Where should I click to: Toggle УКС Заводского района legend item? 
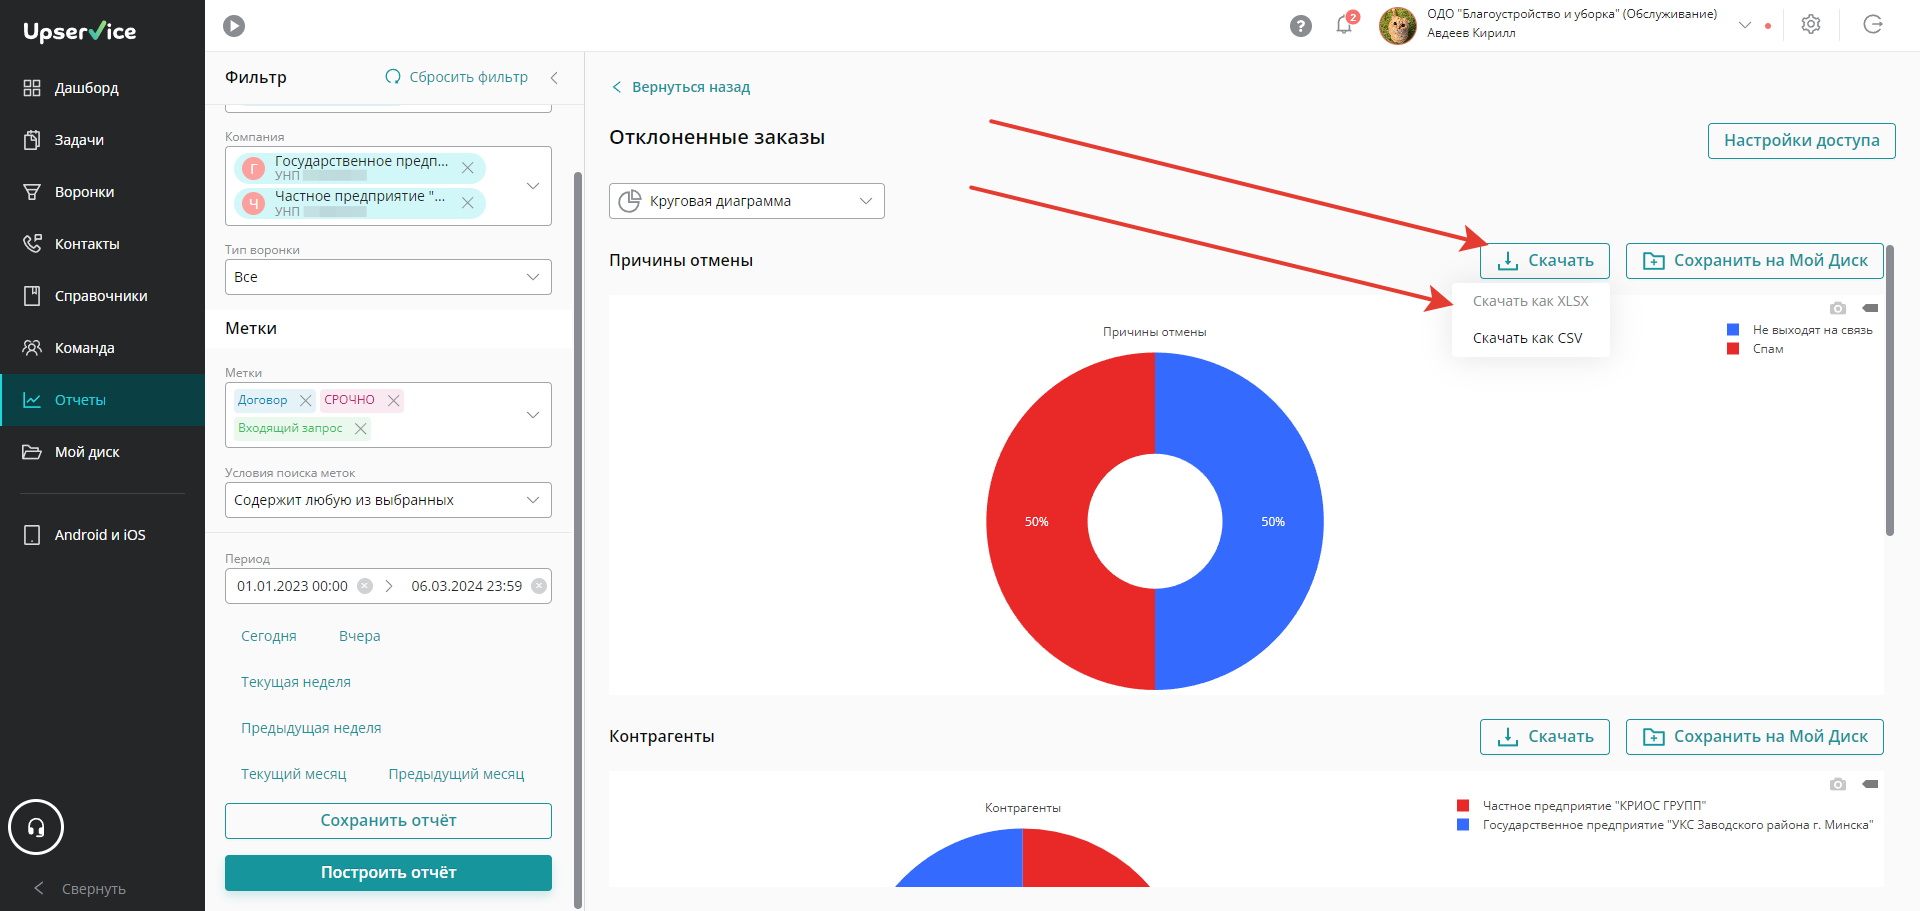[x=1665, y=825]
